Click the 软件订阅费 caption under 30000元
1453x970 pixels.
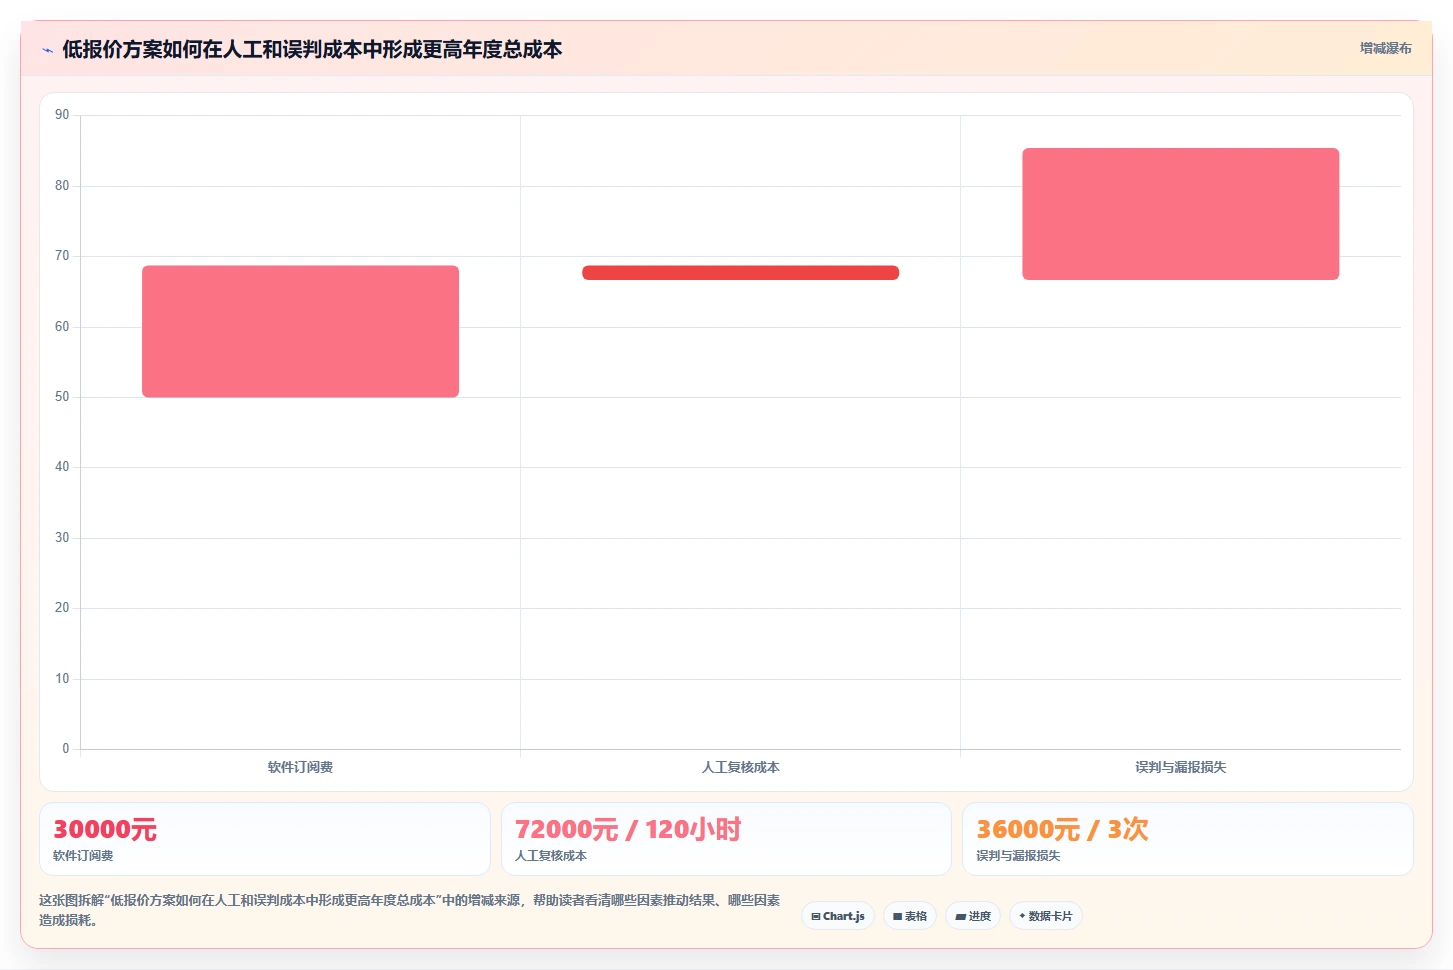(x=83, y=856)
